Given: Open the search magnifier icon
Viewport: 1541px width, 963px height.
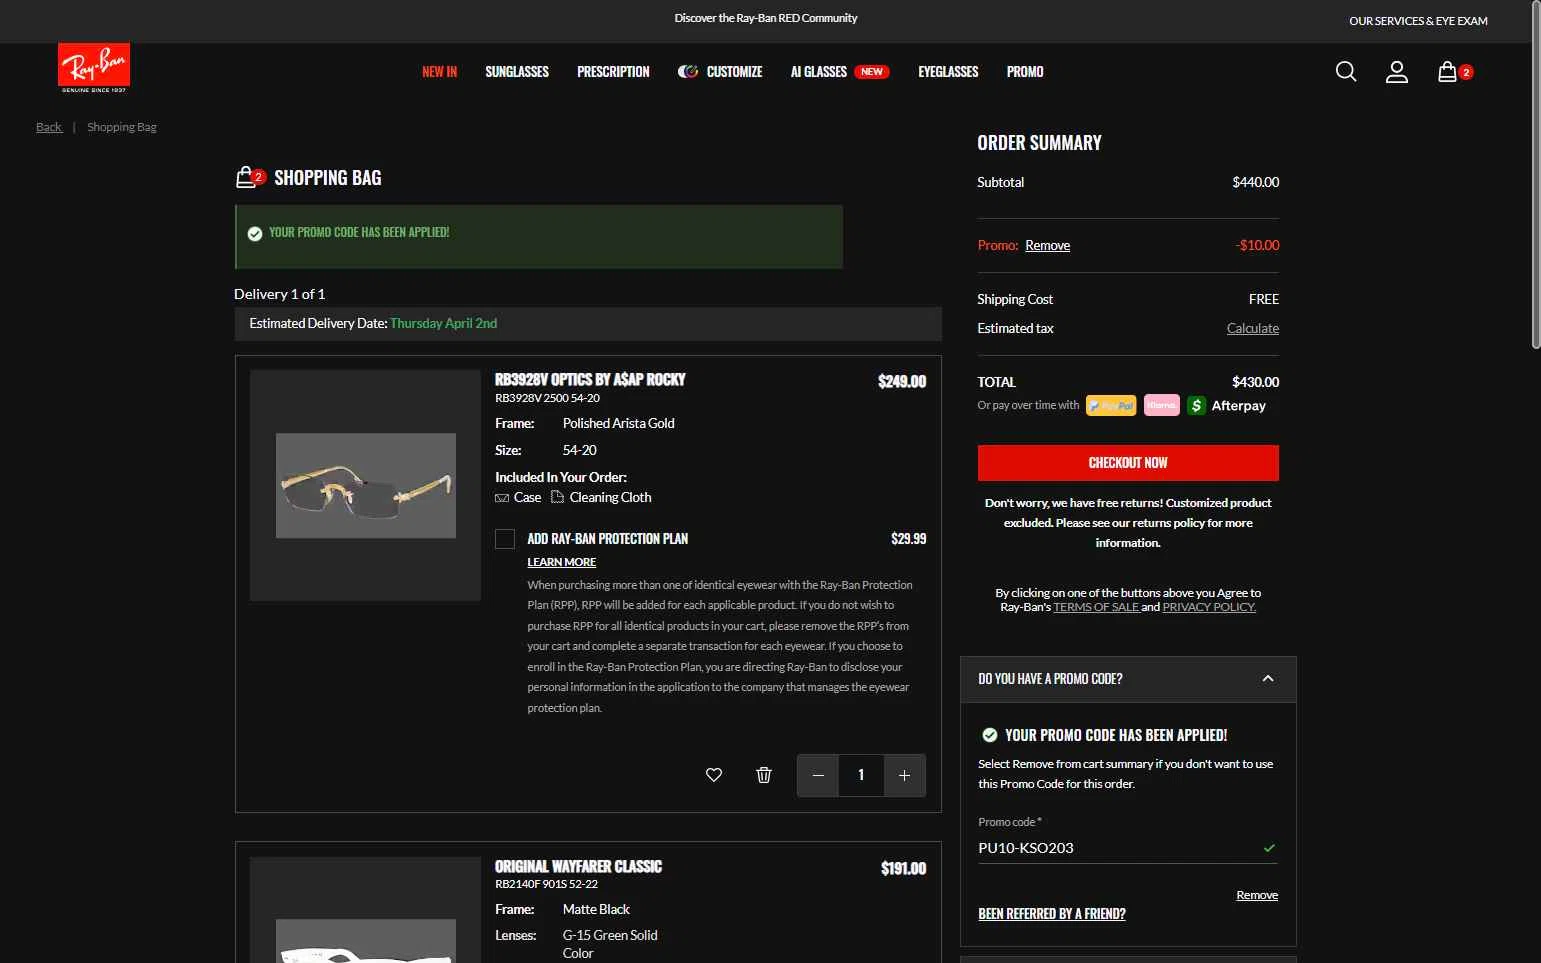Looking at the screenshot, I should tap(1346, 72).
